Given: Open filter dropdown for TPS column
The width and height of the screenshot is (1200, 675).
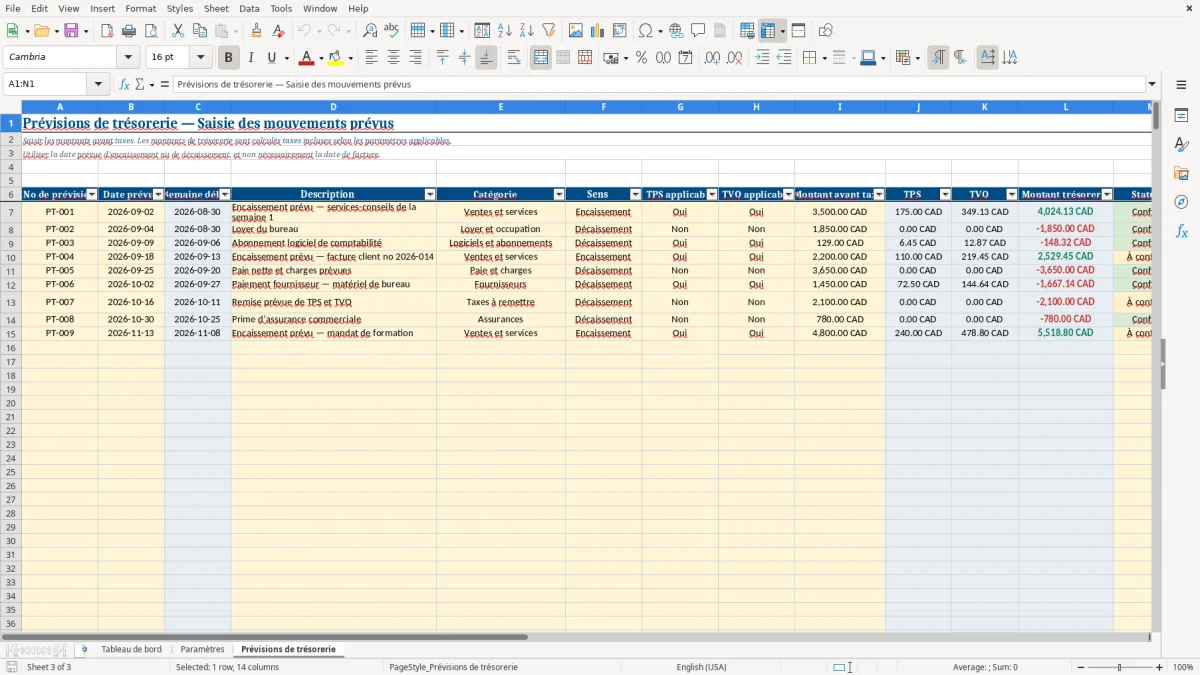Looking at the screenshot, I should 945,194.
